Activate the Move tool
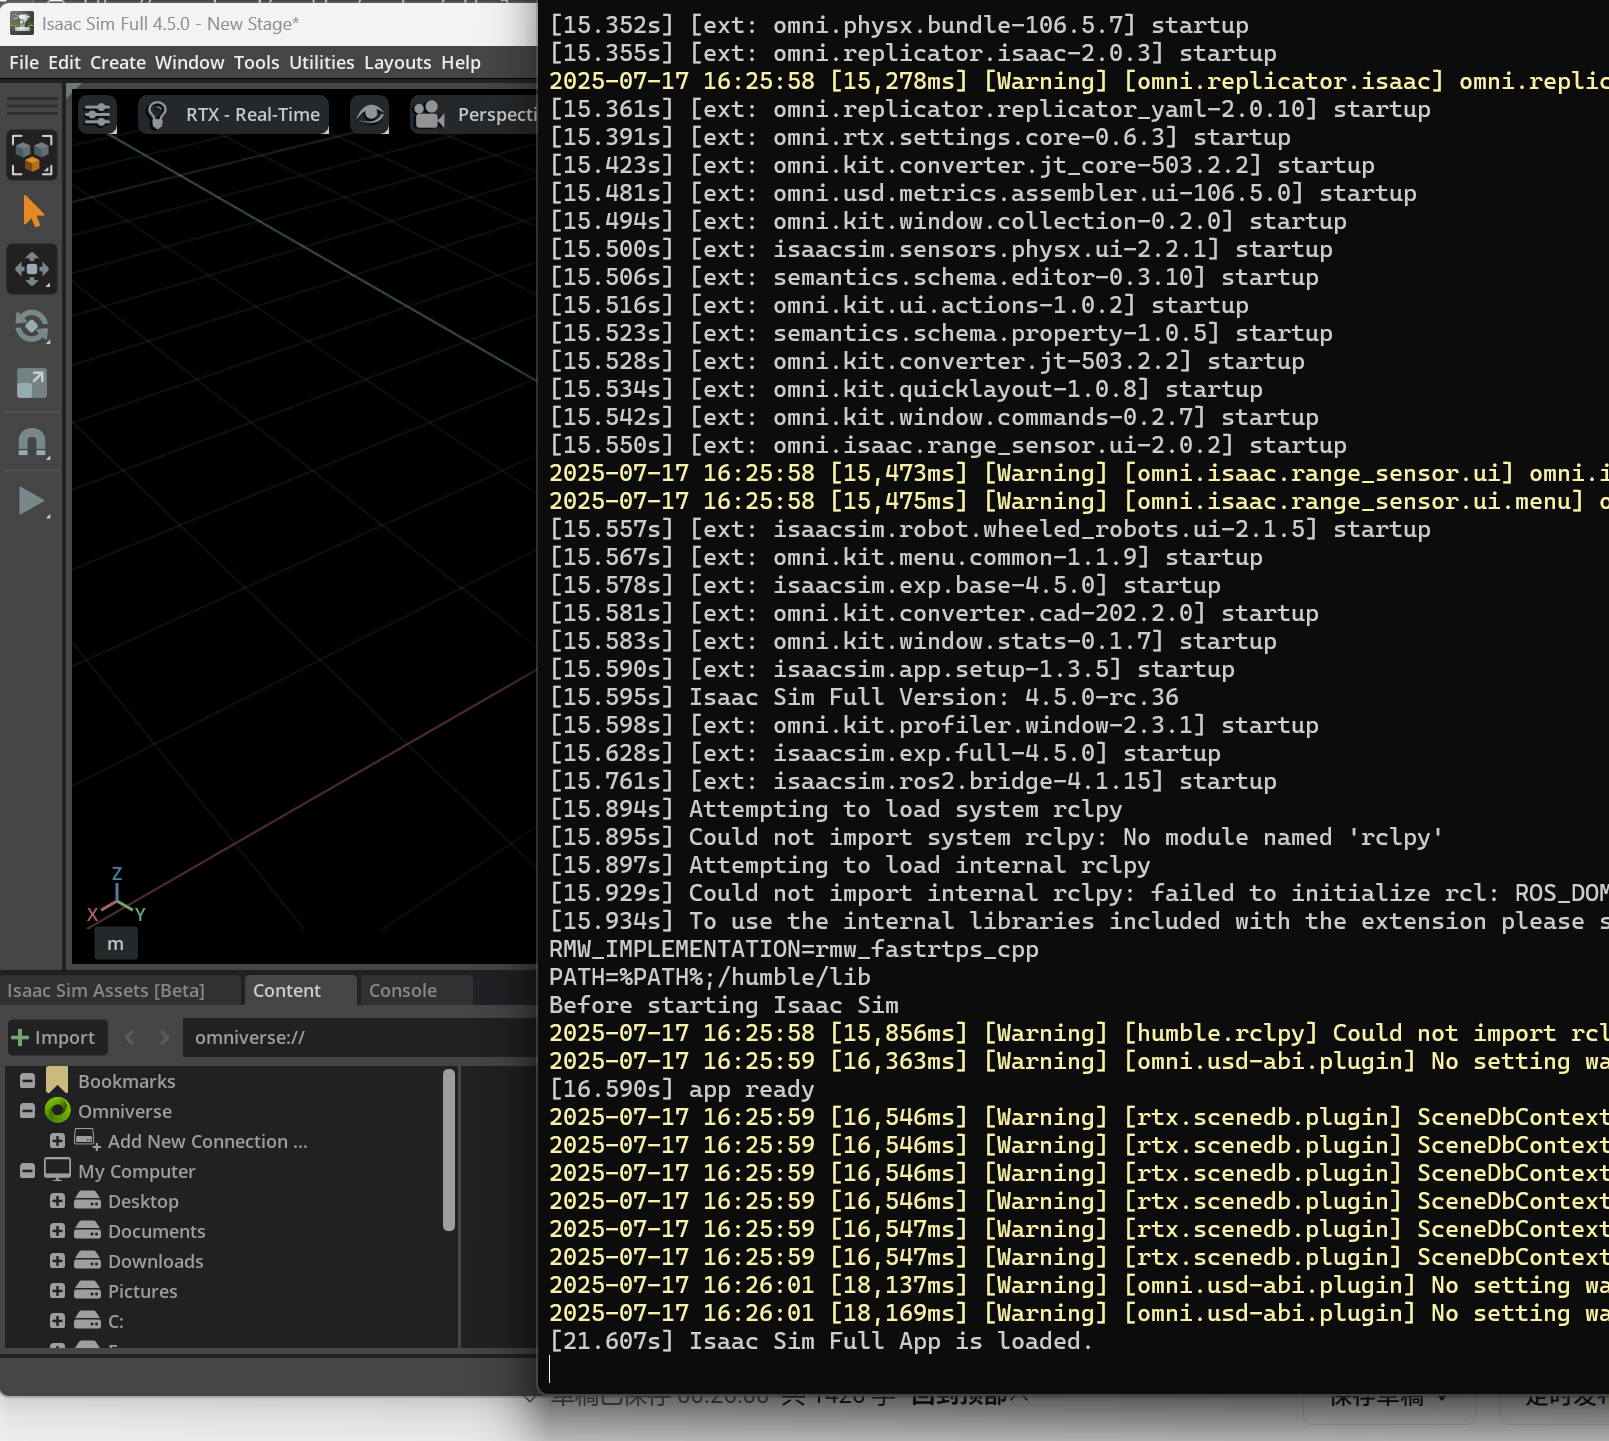Viewport: 1609px width, 1441px height. click(32, 269)
